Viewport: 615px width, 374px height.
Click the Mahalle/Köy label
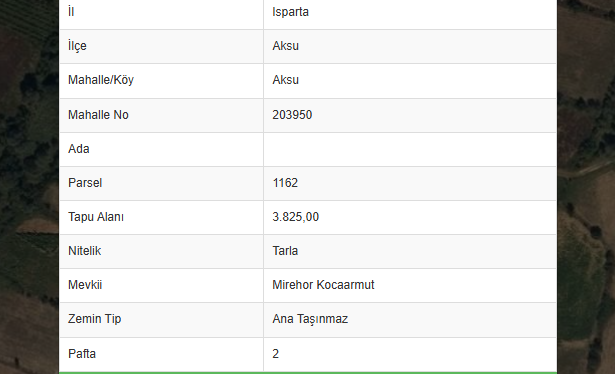[101, 80]
